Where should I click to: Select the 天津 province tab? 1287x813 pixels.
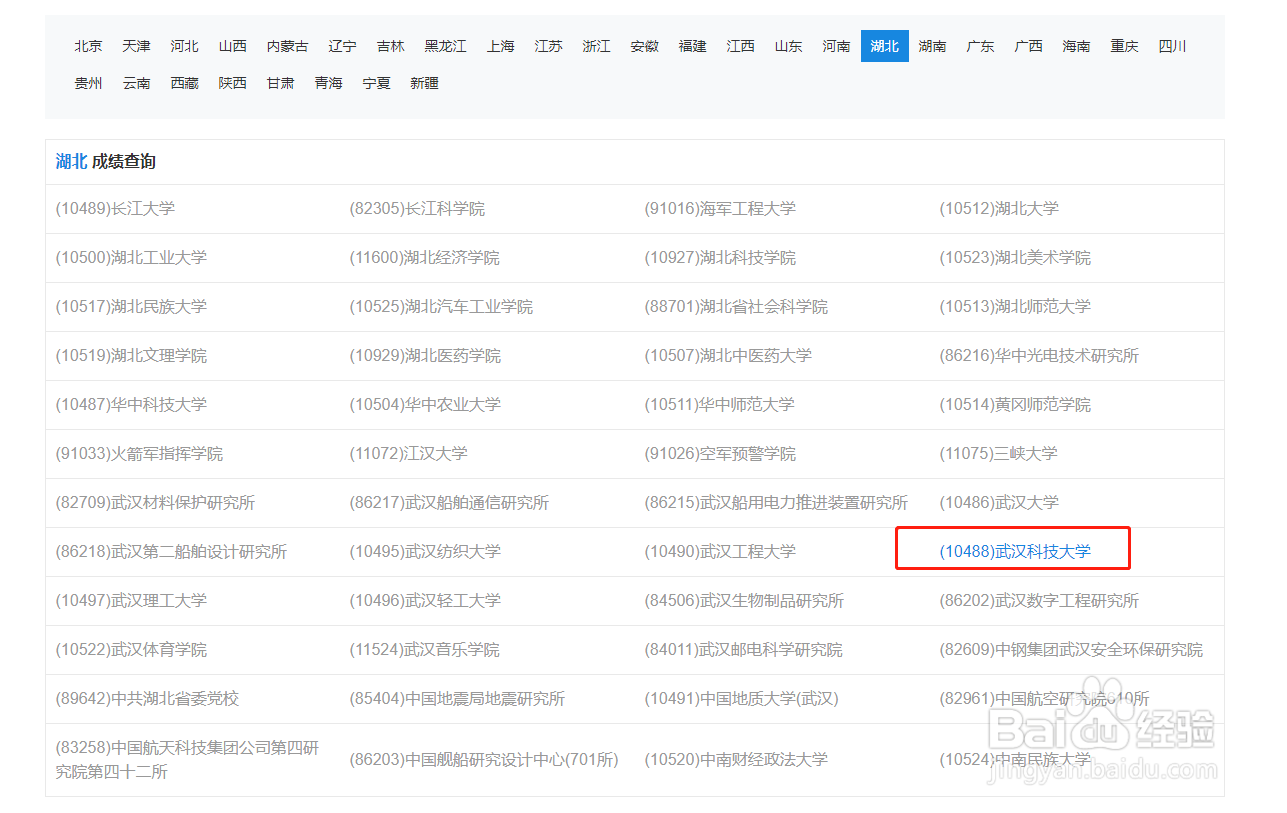(x=136, y=46)
